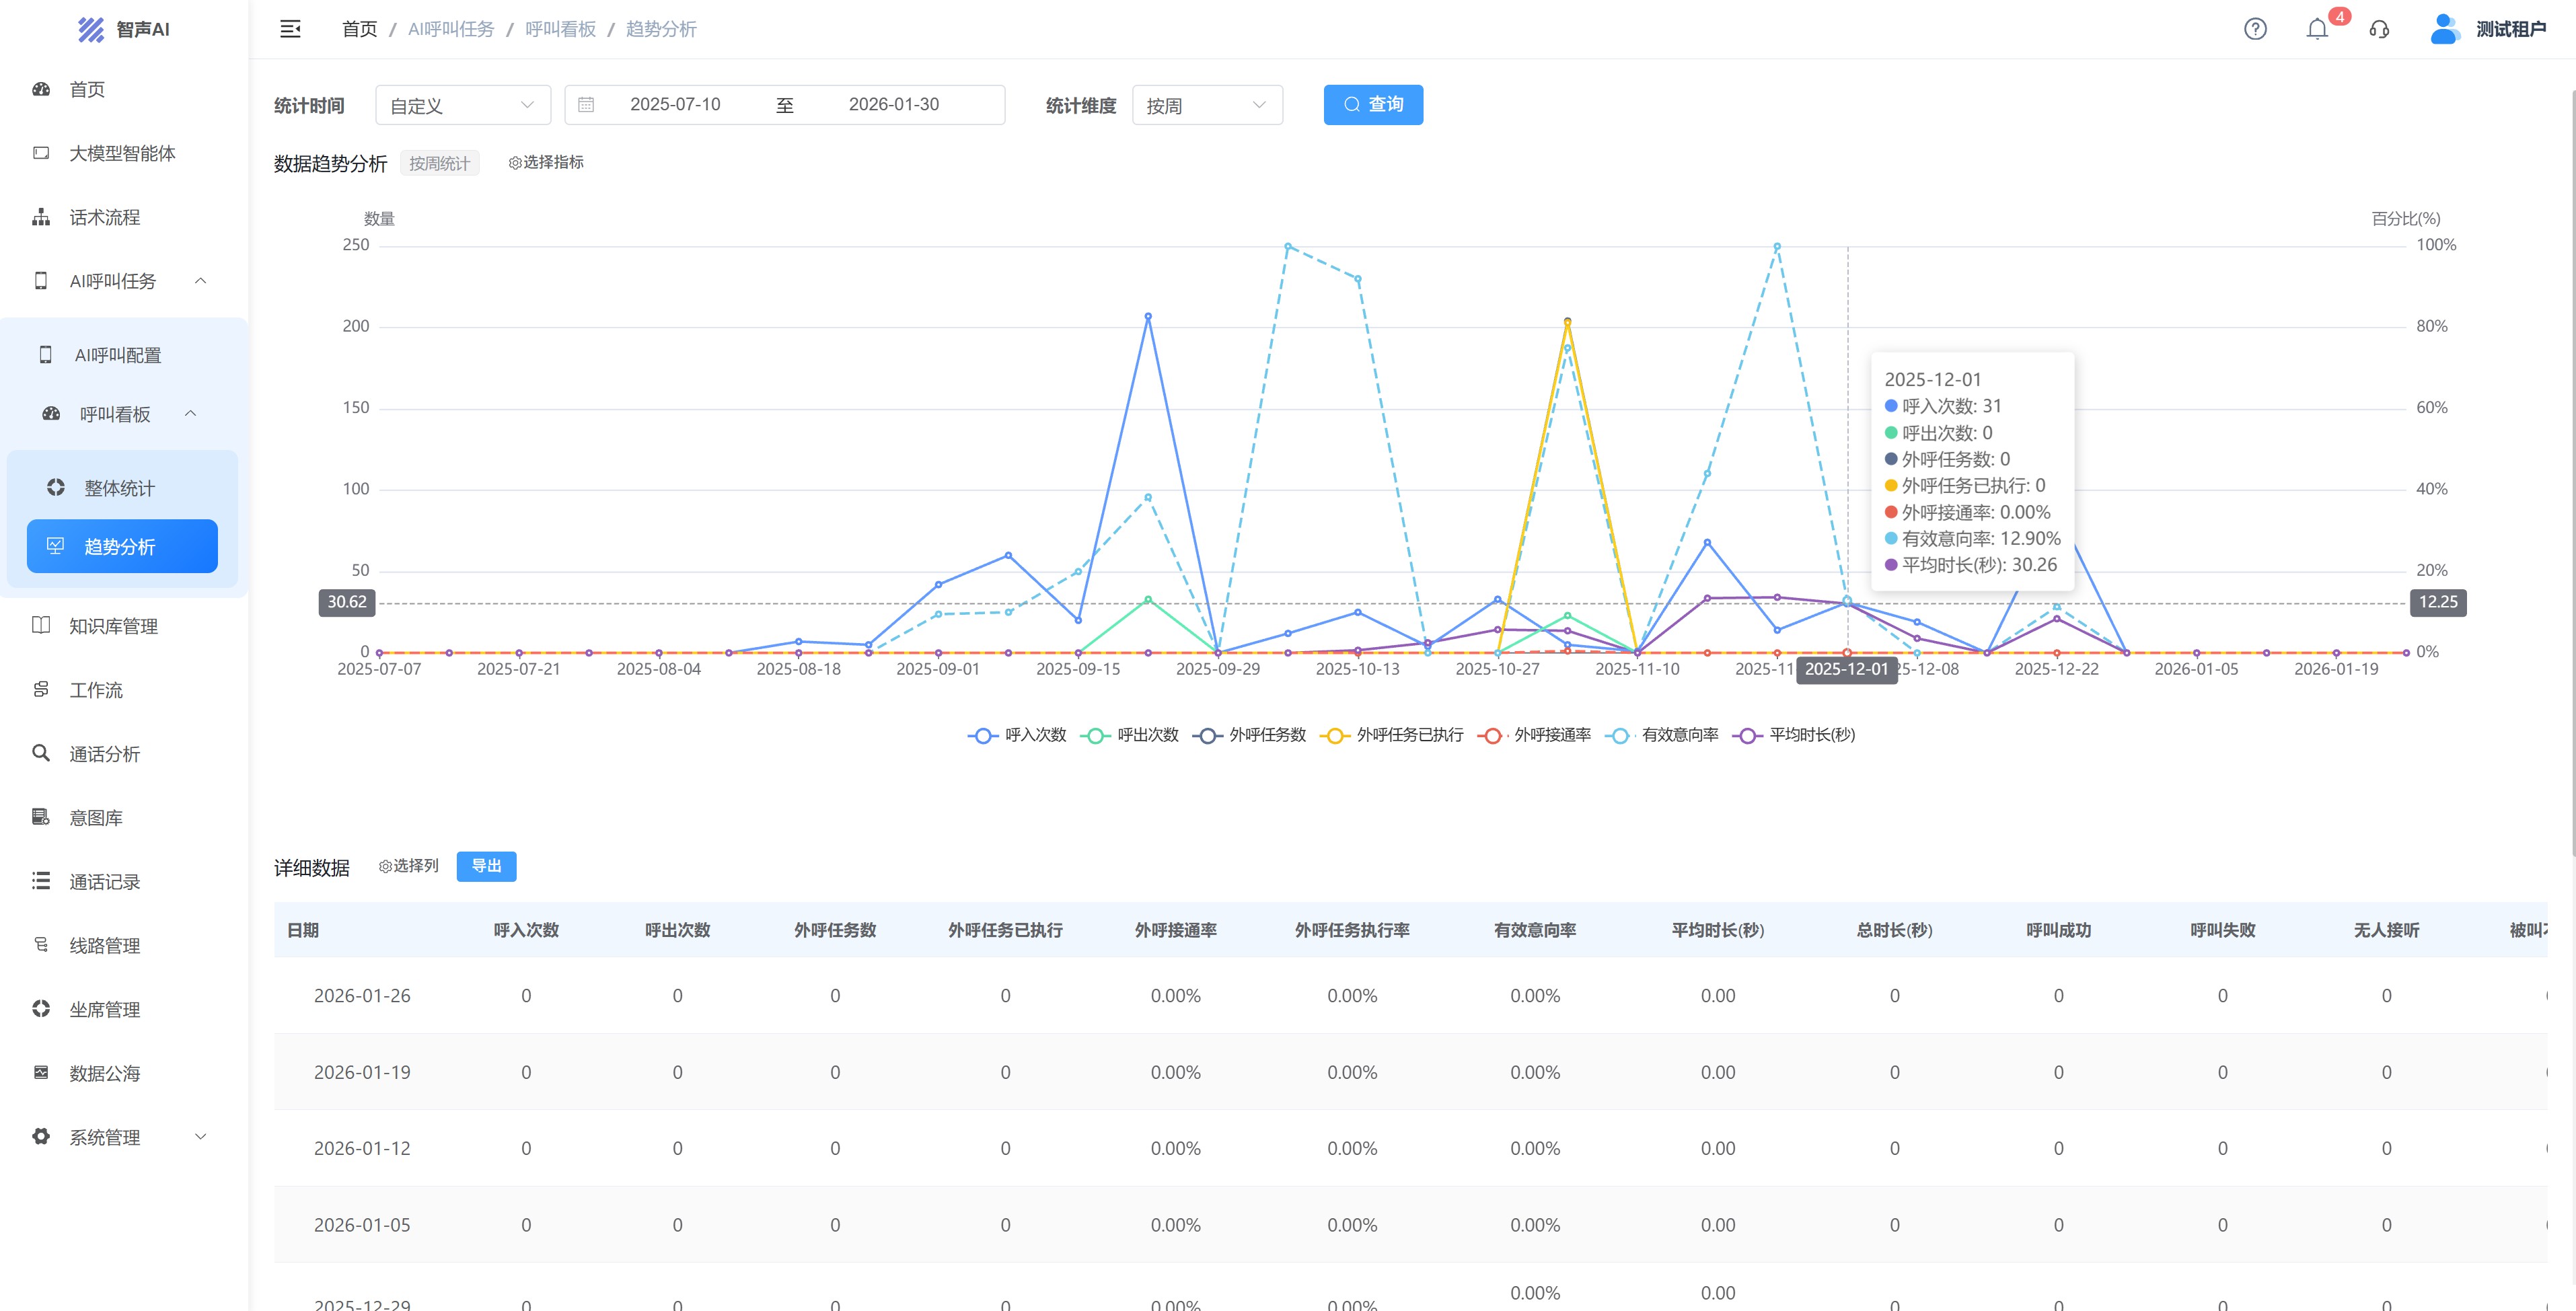Image resolution: width=2576 pixels, height=1311 pixels.
Task: Click the chart icon beside 趋势分析
Action: point(56,546)
